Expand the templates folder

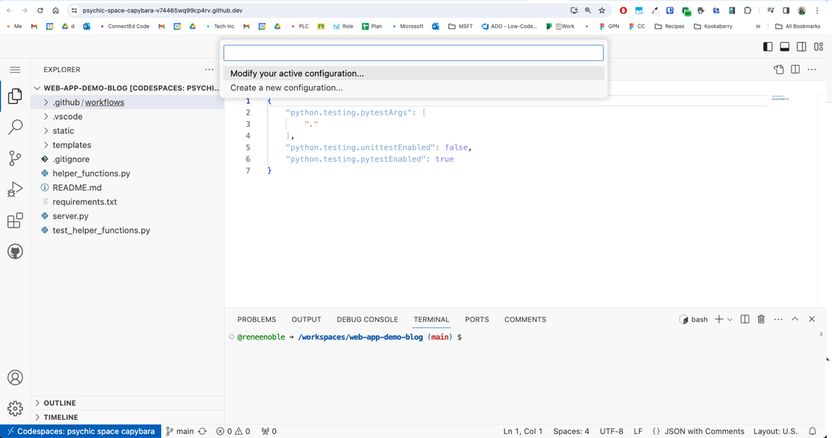127,145
